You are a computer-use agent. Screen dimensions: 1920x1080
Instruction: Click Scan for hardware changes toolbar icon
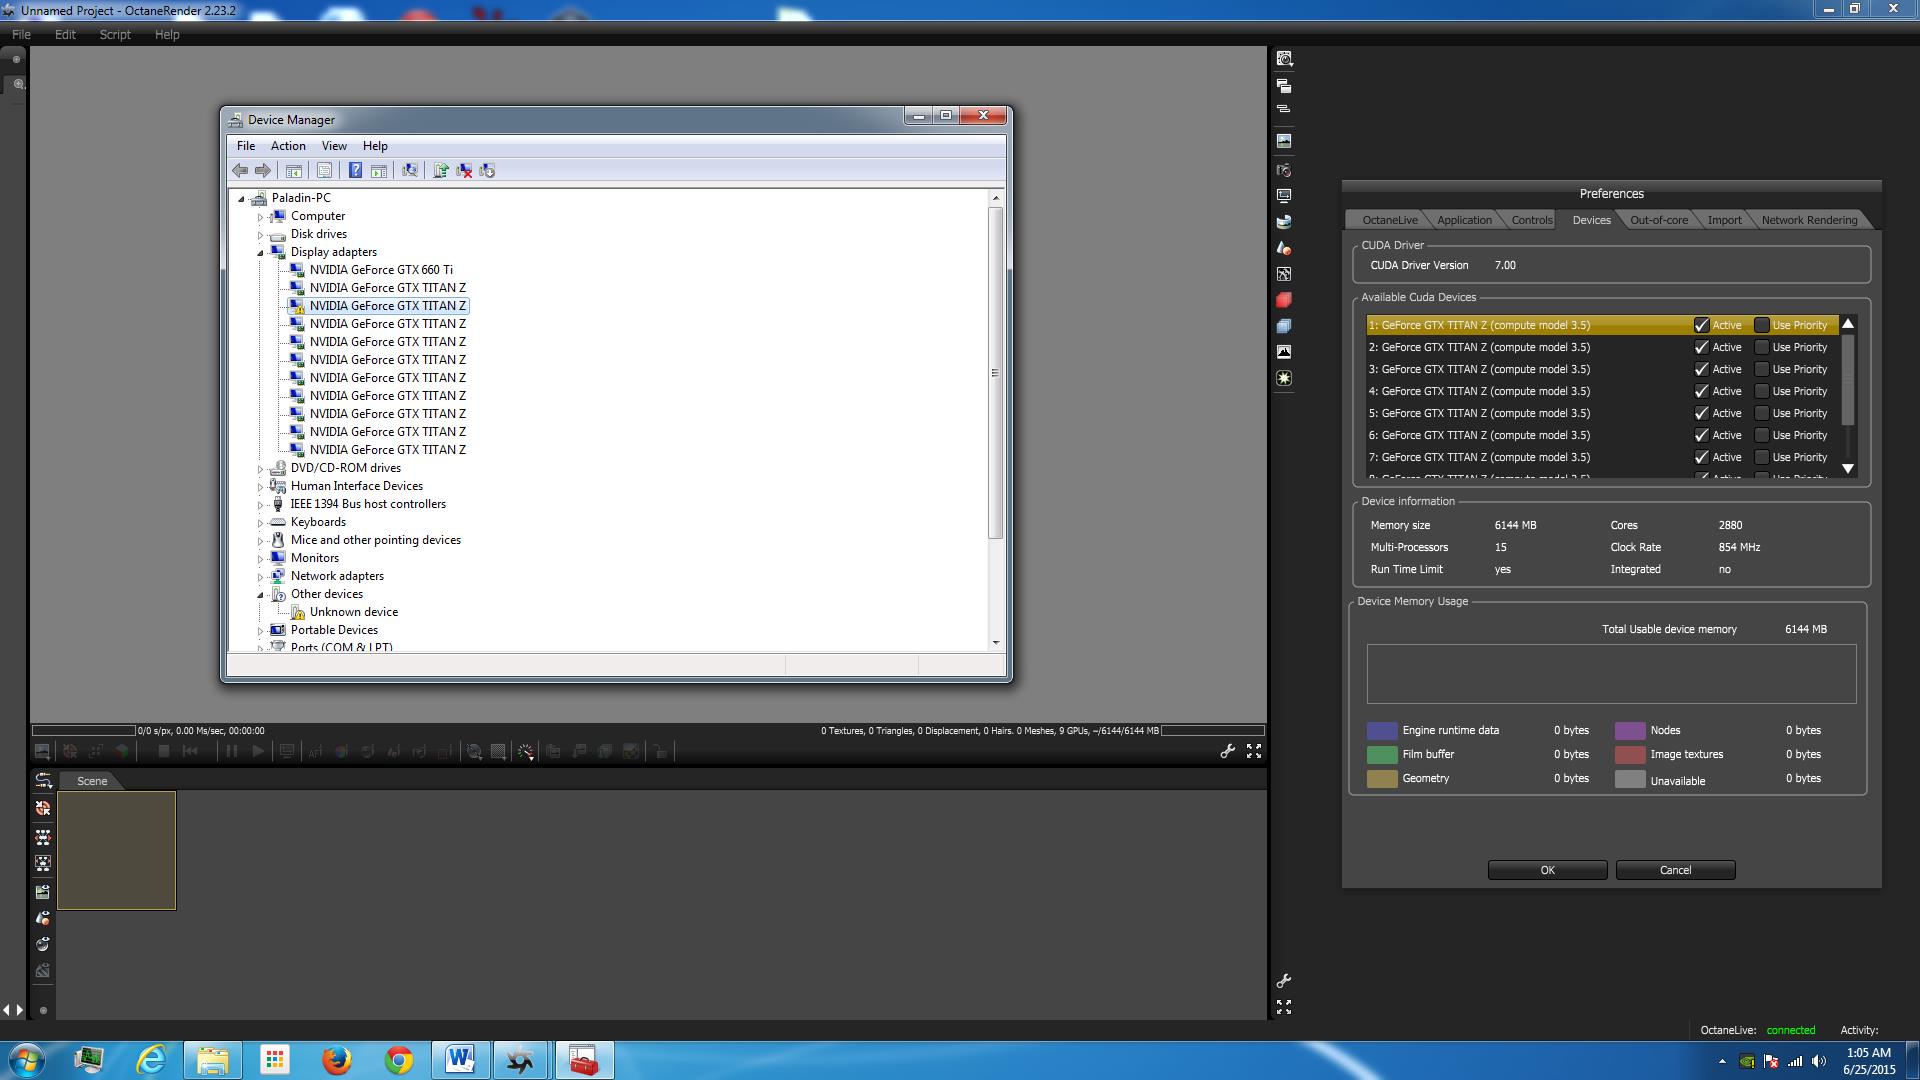tap(409, 171)
